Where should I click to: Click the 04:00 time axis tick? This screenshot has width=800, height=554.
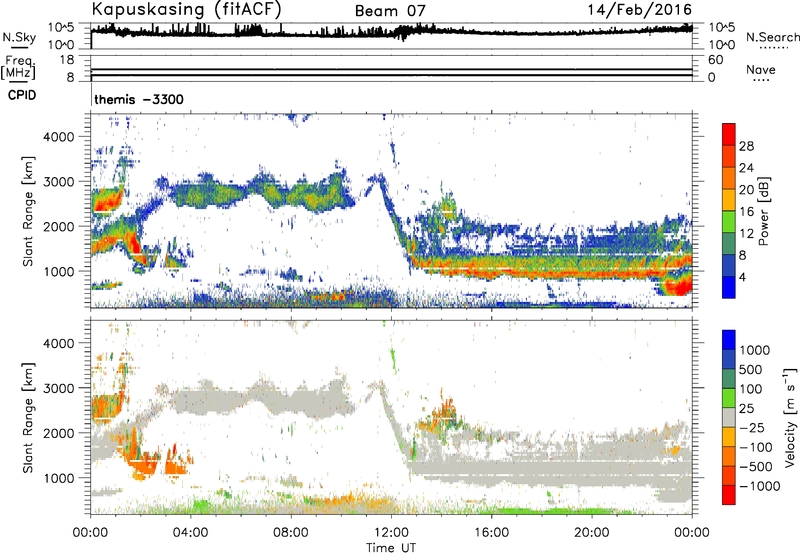pos(190,533)
